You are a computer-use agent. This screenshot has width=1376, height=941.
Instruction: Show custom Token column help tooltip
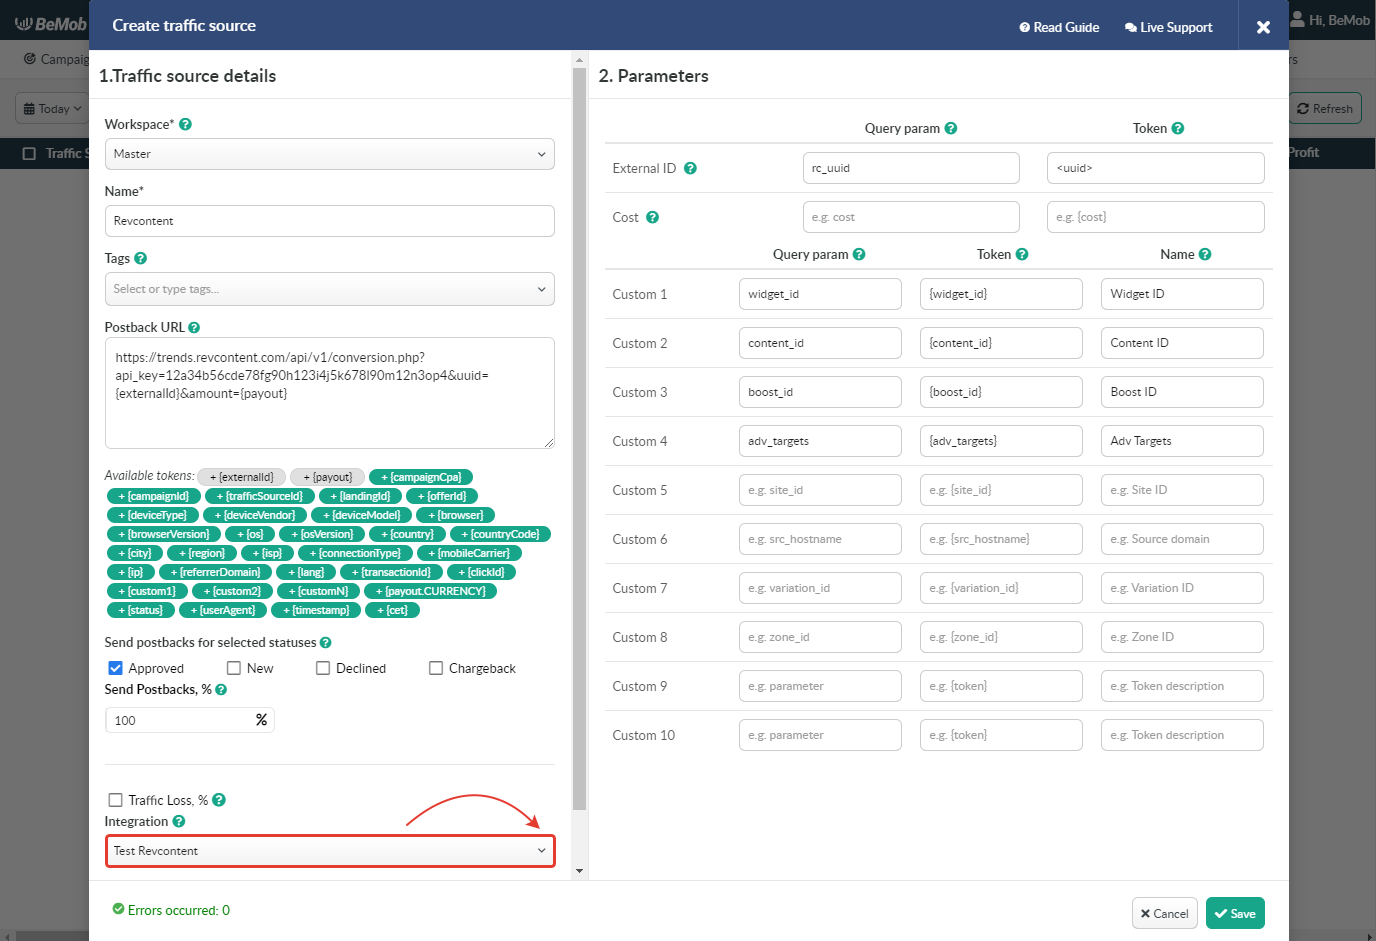(1022, 254)
